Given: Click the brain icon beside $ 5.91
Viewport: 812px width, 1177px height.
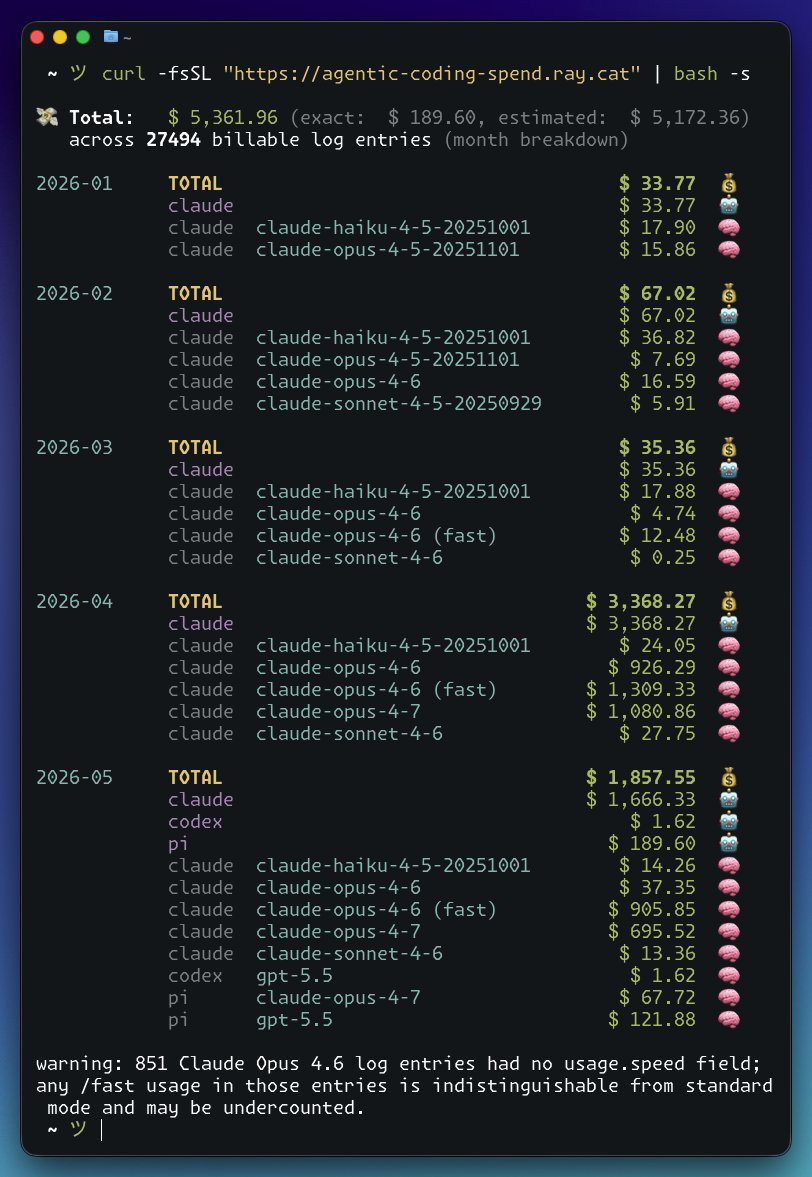Looking at the screenshot, I should pos(729,404).
